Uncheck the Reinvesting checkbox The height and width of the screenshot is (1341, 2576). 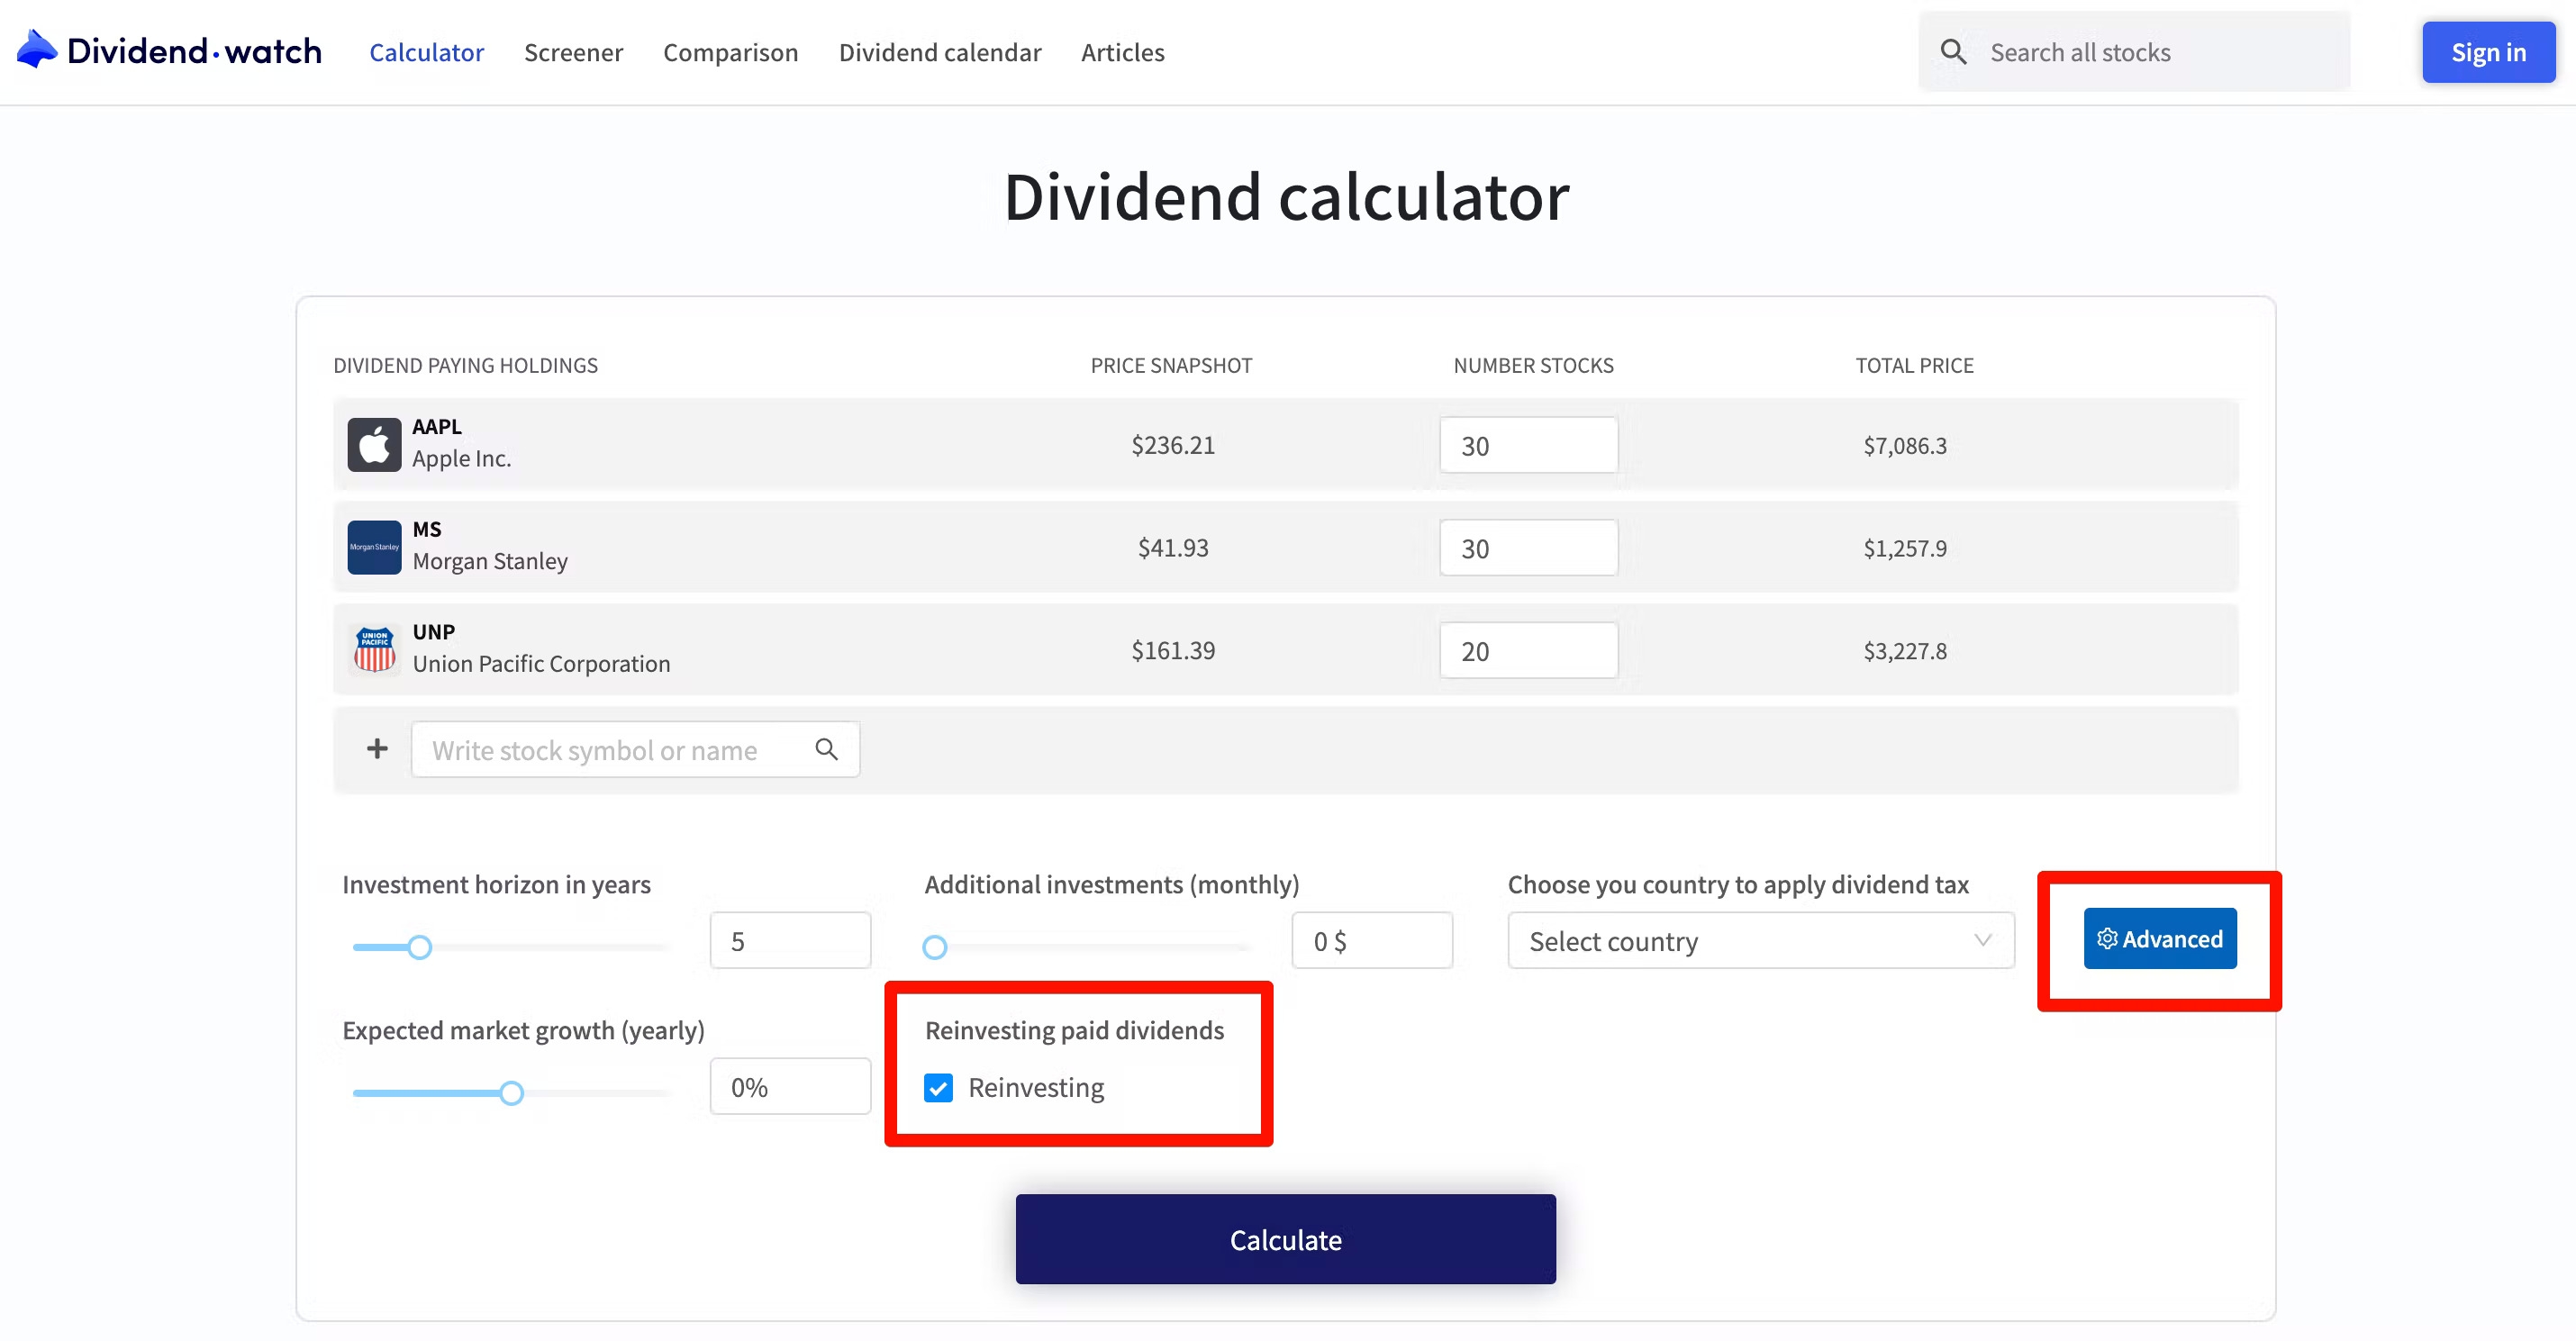[x=938, y=1087]
